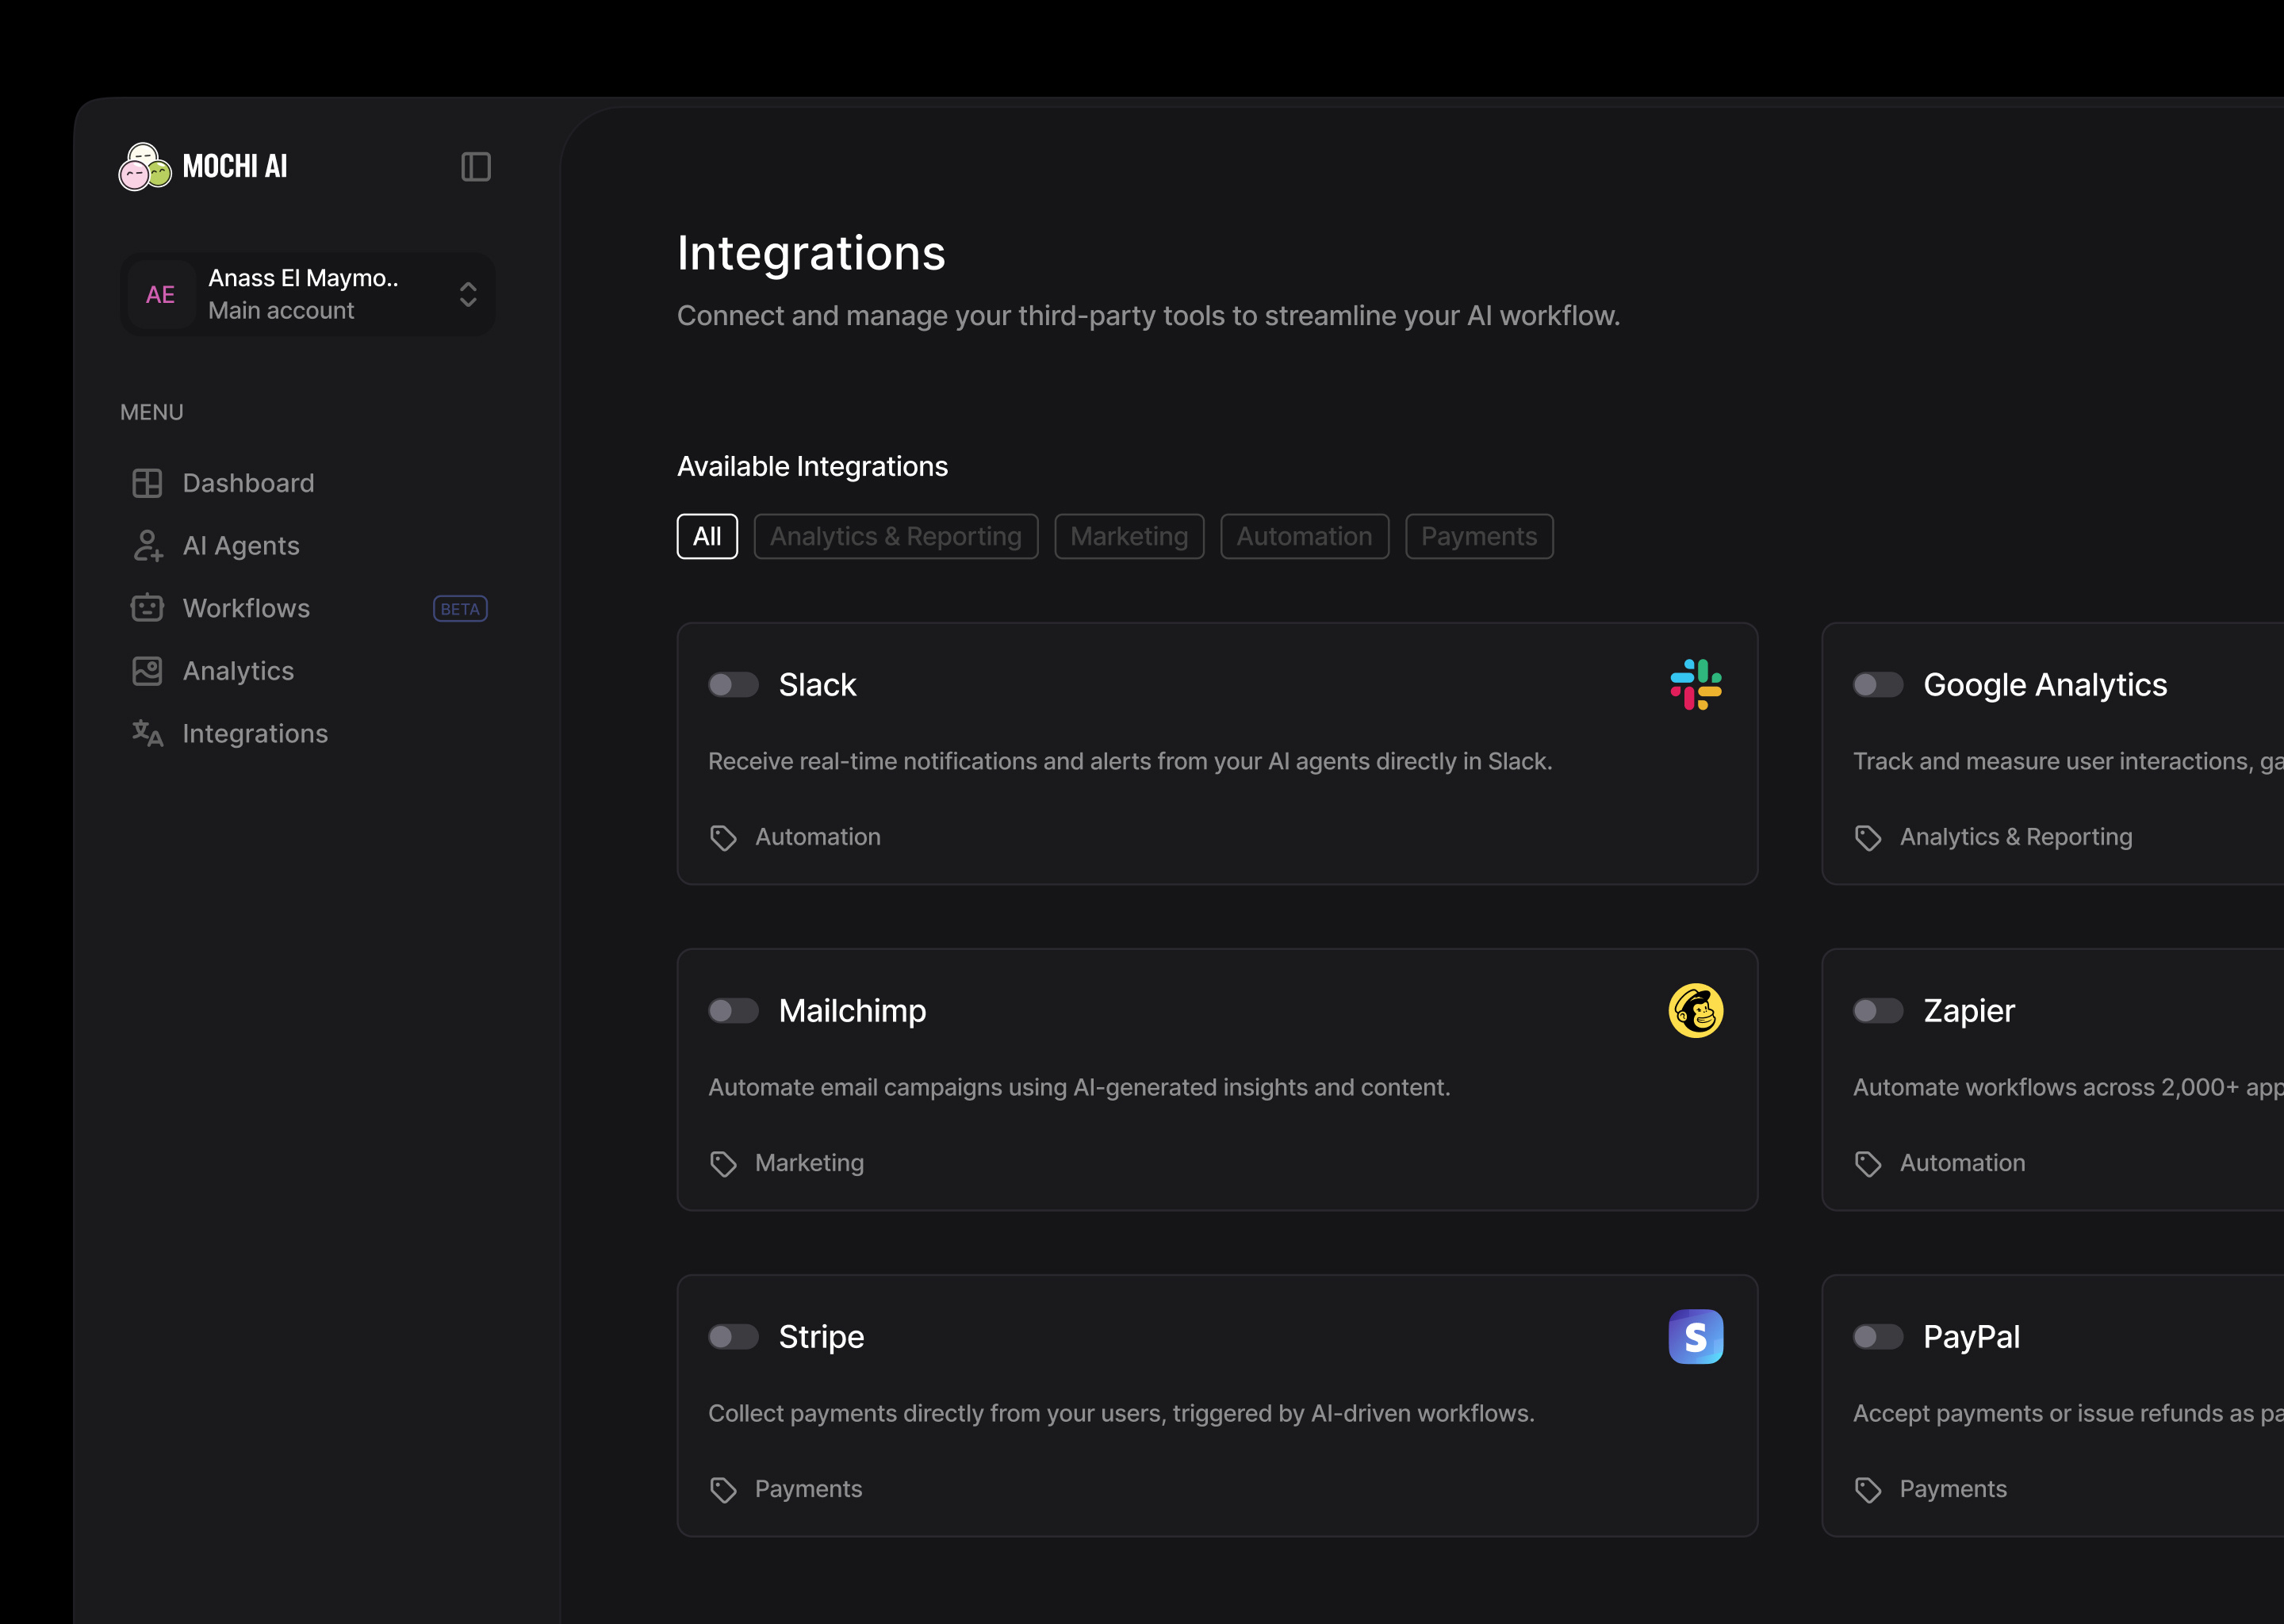This screenshot has width=2284, height=1624.
Task: Open Workflows via its robot icon
Action: click(147, 608)
